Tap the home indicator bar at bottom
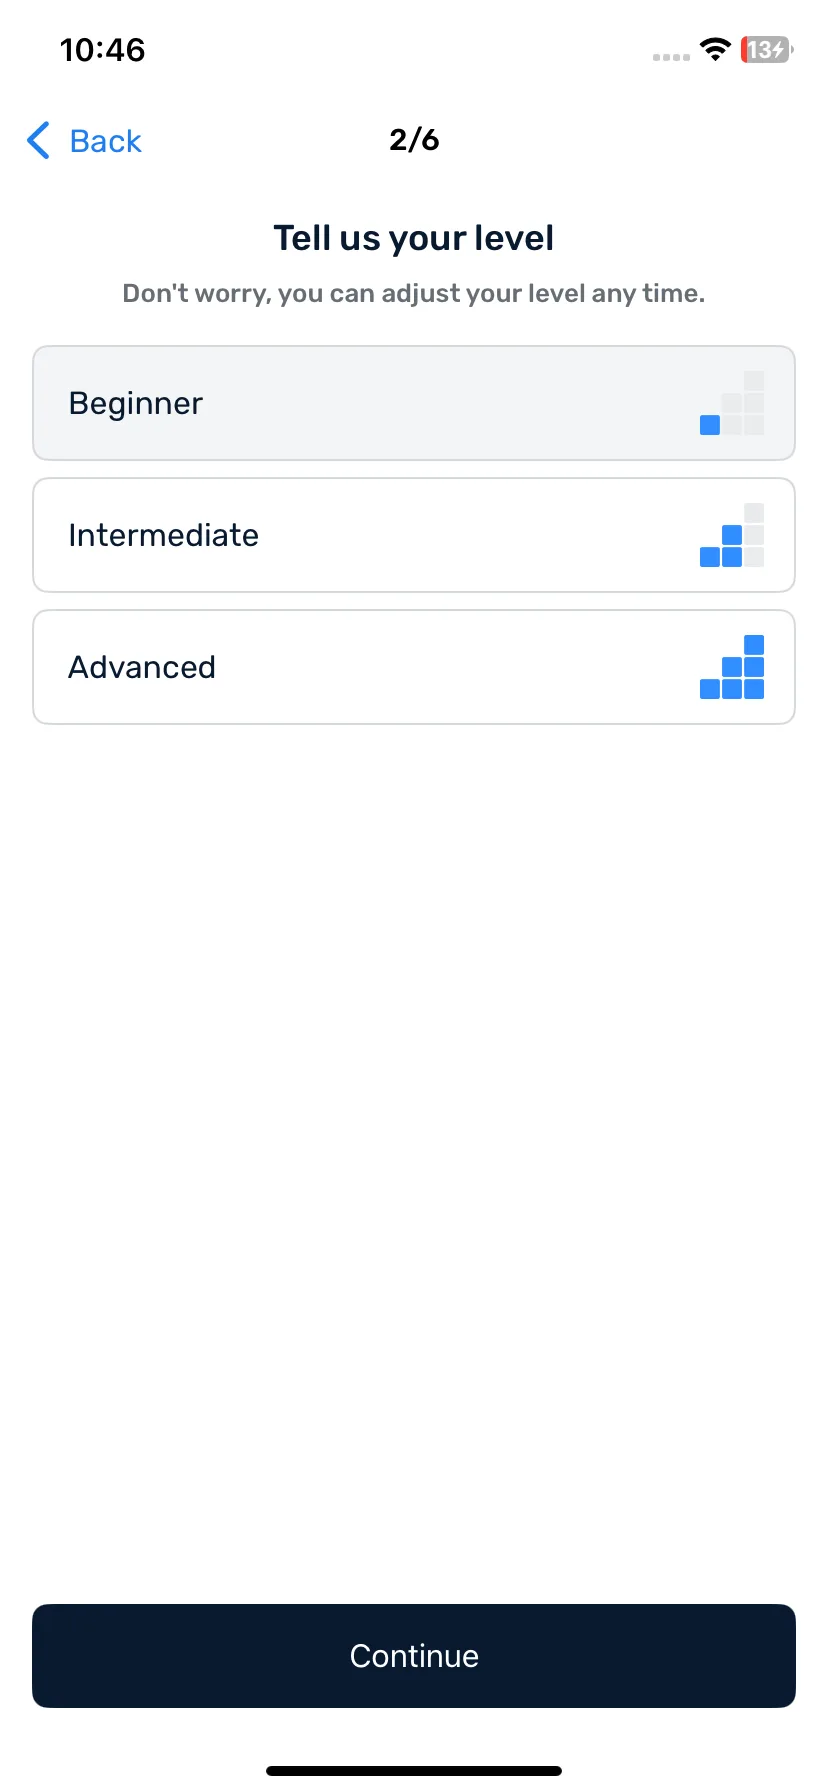 (x=414, y=1771)
